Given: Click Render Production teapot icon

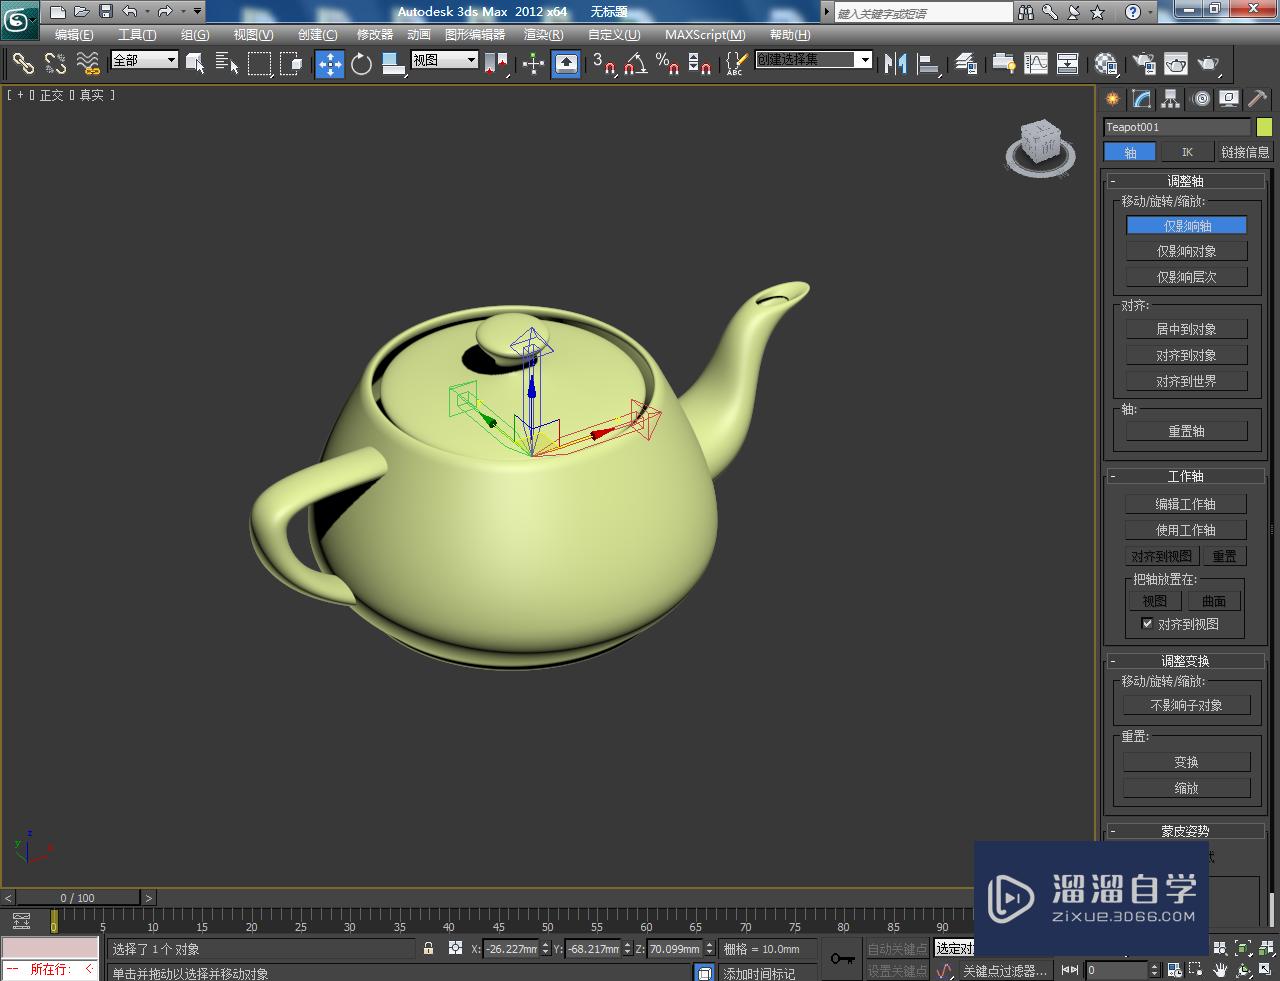Looking at the screenshot, I should point(1209,63).
